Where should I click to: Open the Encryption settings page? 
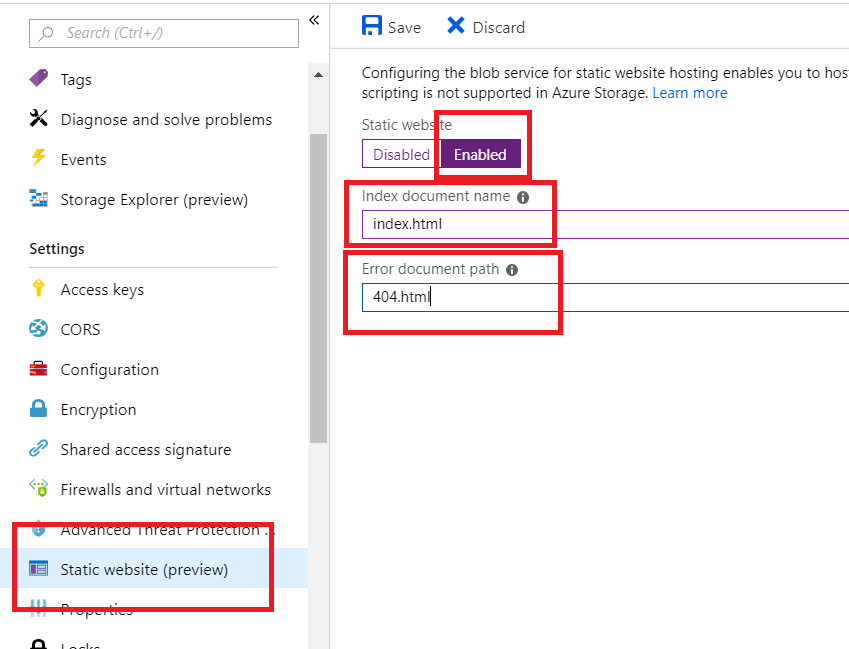point(99,410)
